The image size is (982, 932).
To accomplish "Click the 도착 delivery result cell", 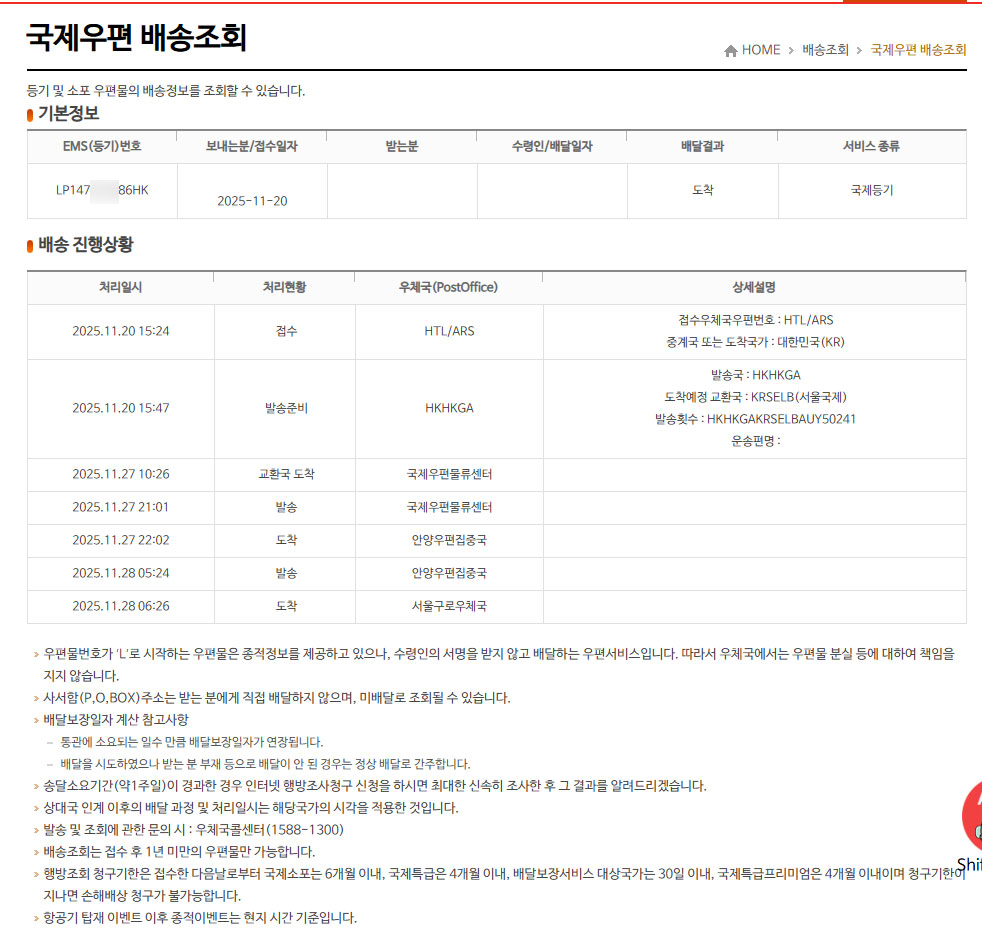I will tap(702, 190).
